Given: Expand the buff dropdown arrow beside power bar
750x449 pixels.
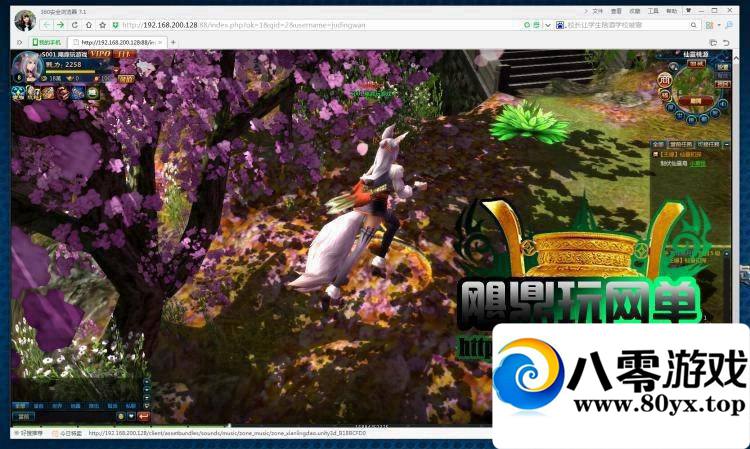Looking at the screenshot, I should pyautogui.click(x=115, y=71).
